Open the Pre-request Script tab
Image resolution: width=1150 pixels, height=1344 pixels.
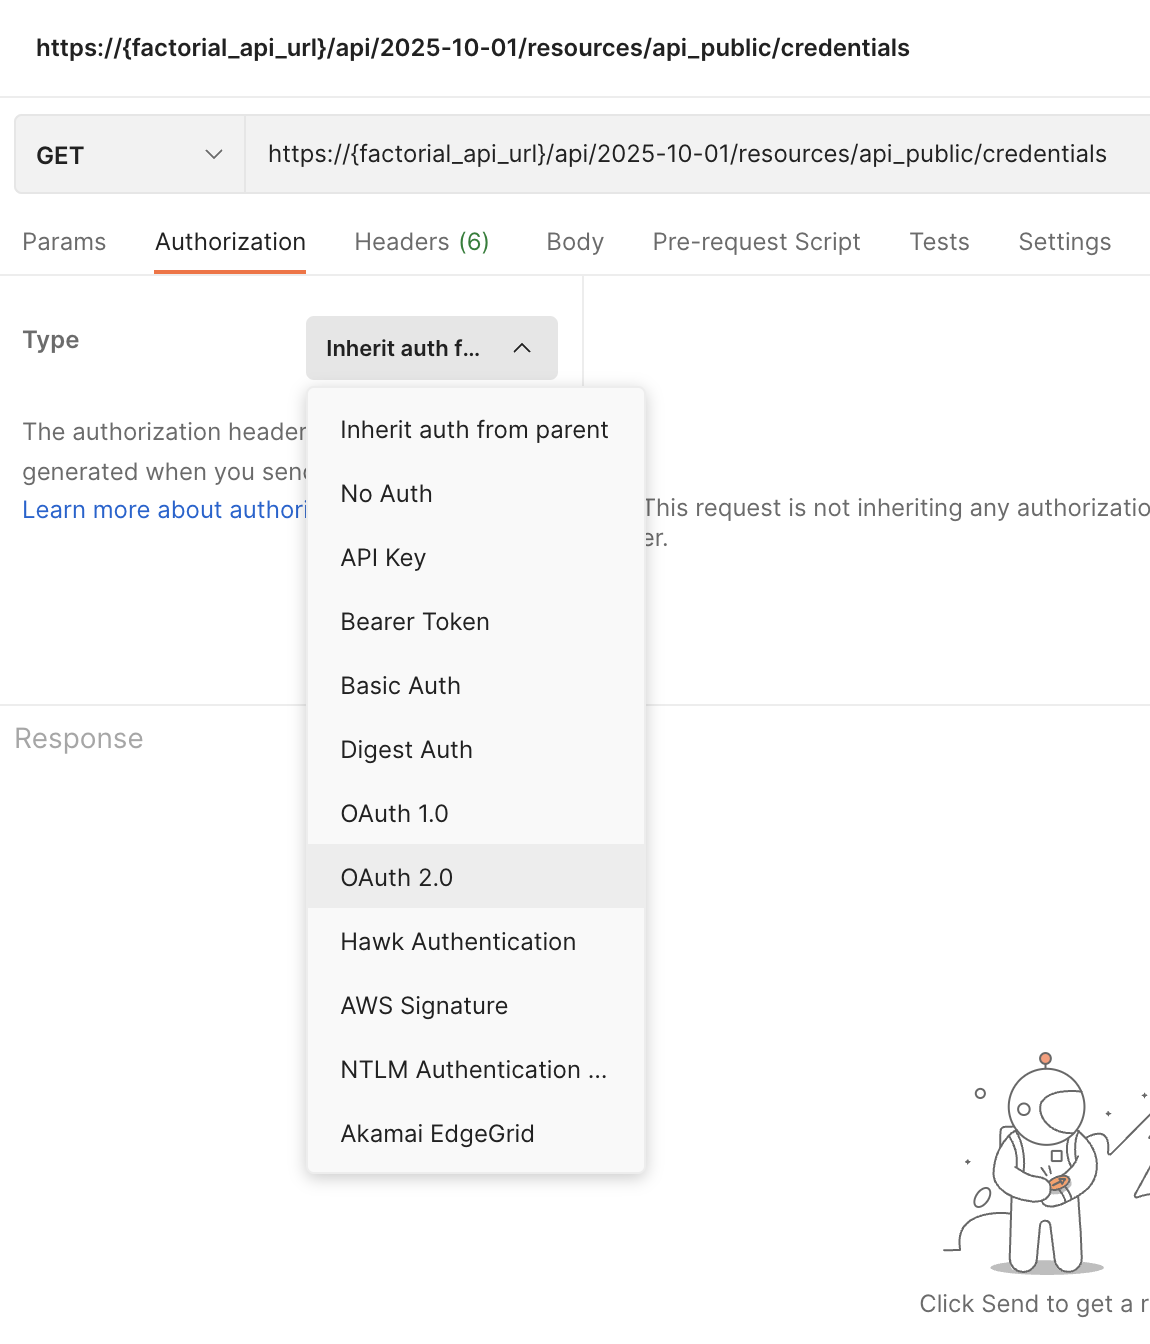(x=756, y=242)
